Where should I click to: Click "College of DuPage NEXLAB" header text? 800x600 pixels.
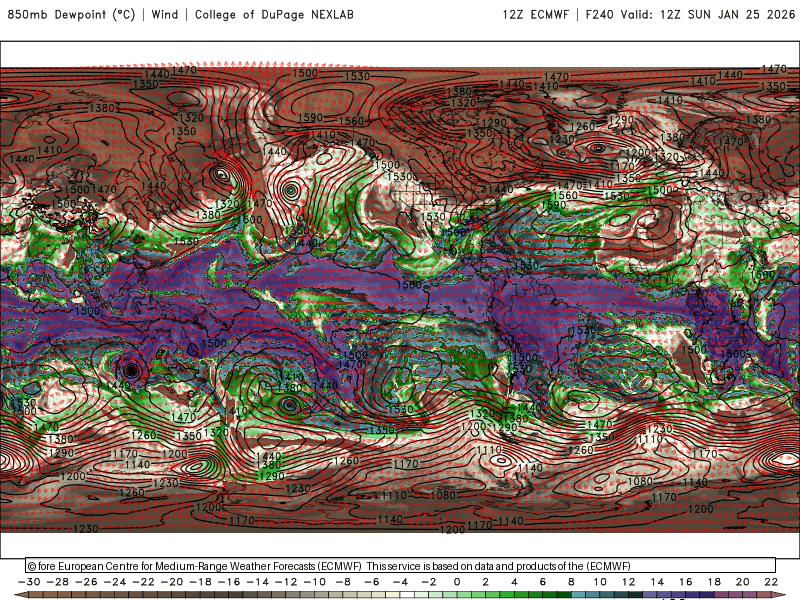click(x=274, y=15)
